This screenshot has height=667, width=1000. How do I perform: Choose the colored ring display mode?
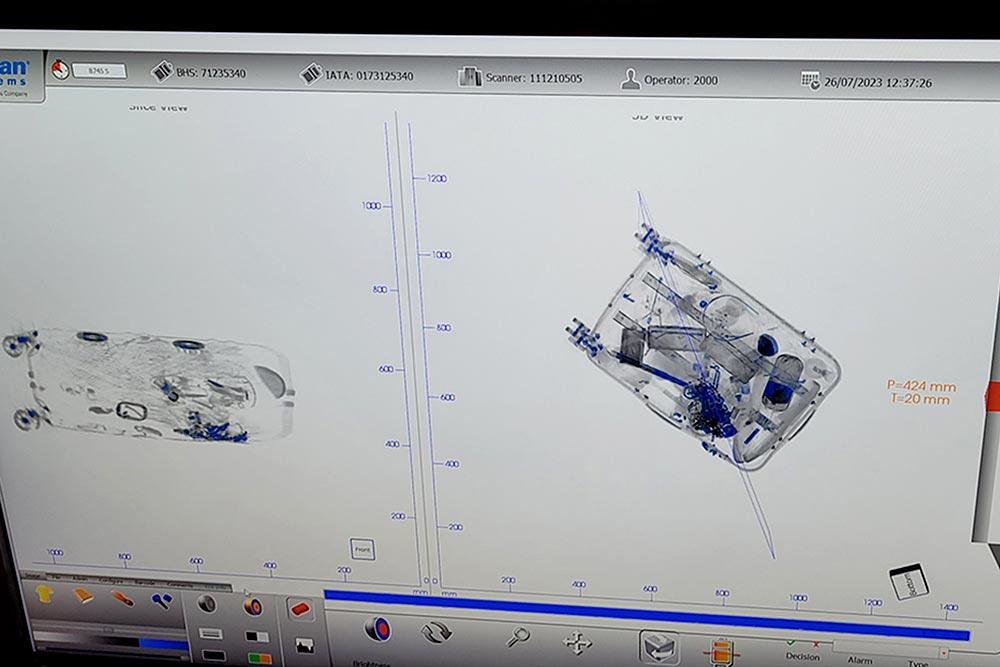pos(253,606)
